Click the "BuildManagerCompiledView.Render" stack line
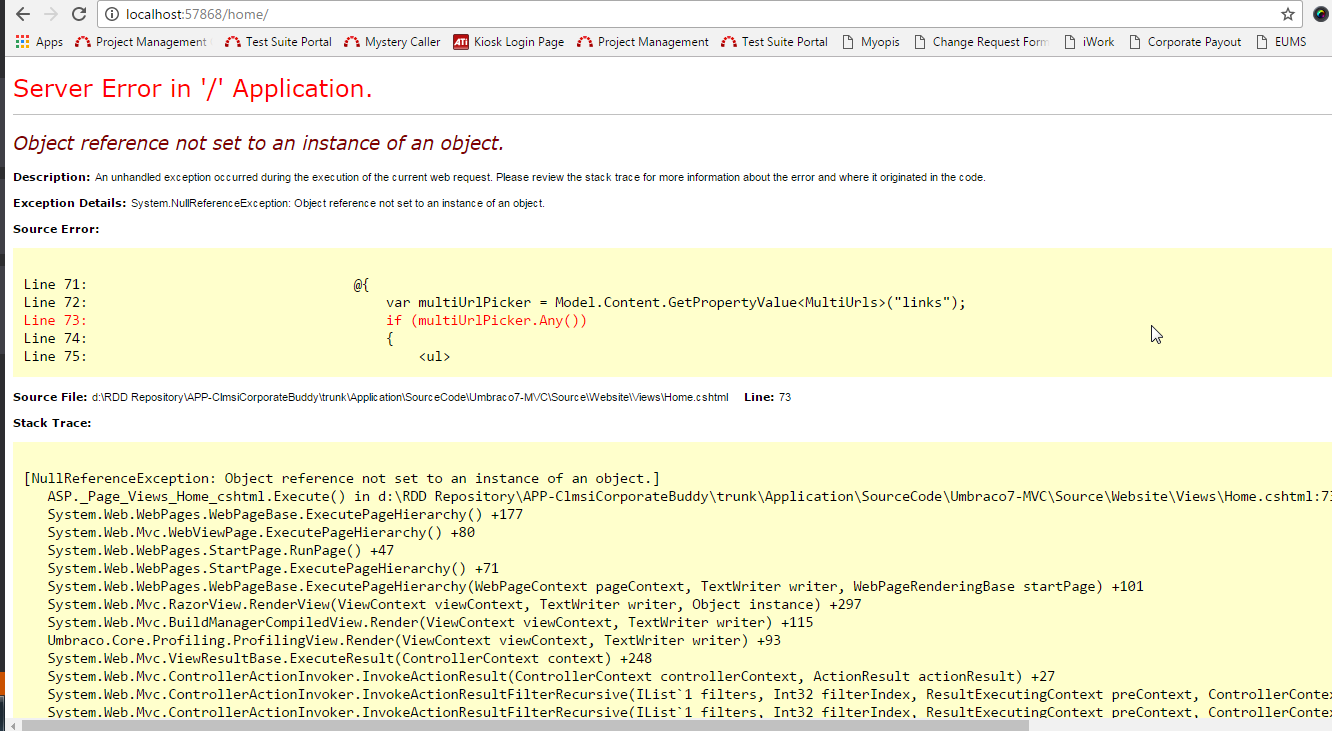The height and width of the screenshot is (731, 1332). 430,623
